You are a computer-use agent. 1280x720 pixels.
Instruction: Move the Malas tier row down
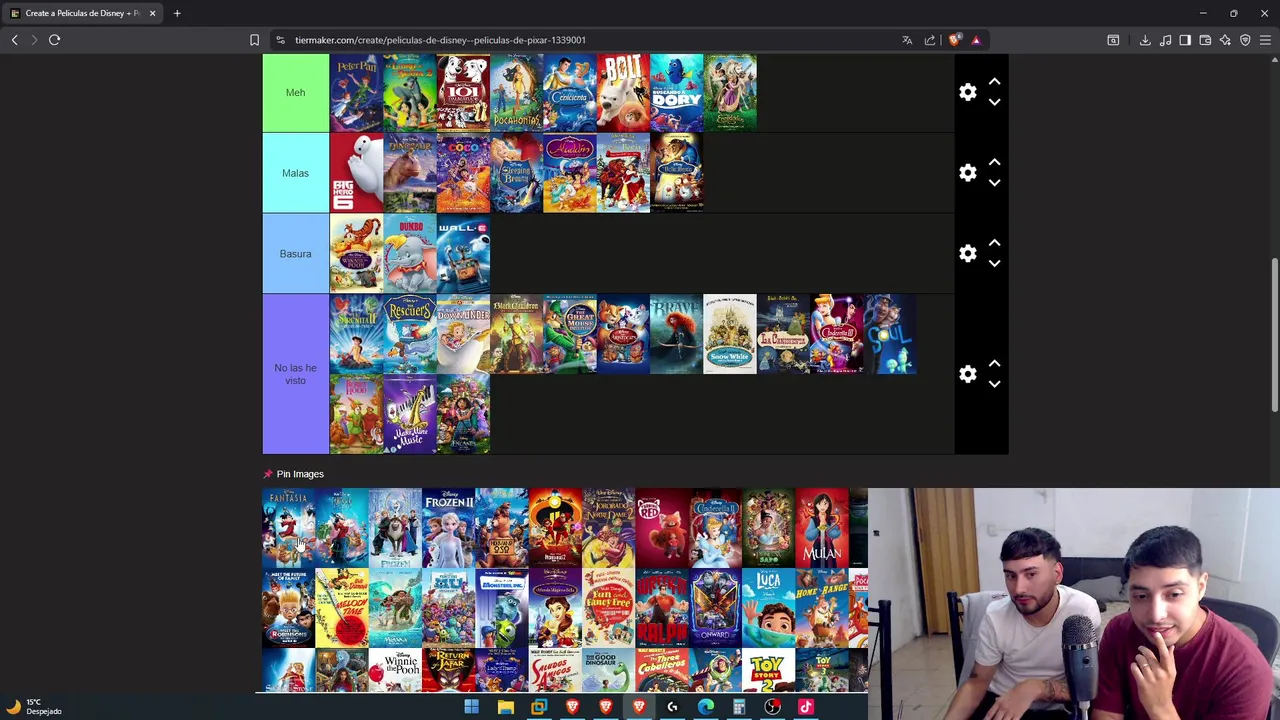click(x=994, y=183)
